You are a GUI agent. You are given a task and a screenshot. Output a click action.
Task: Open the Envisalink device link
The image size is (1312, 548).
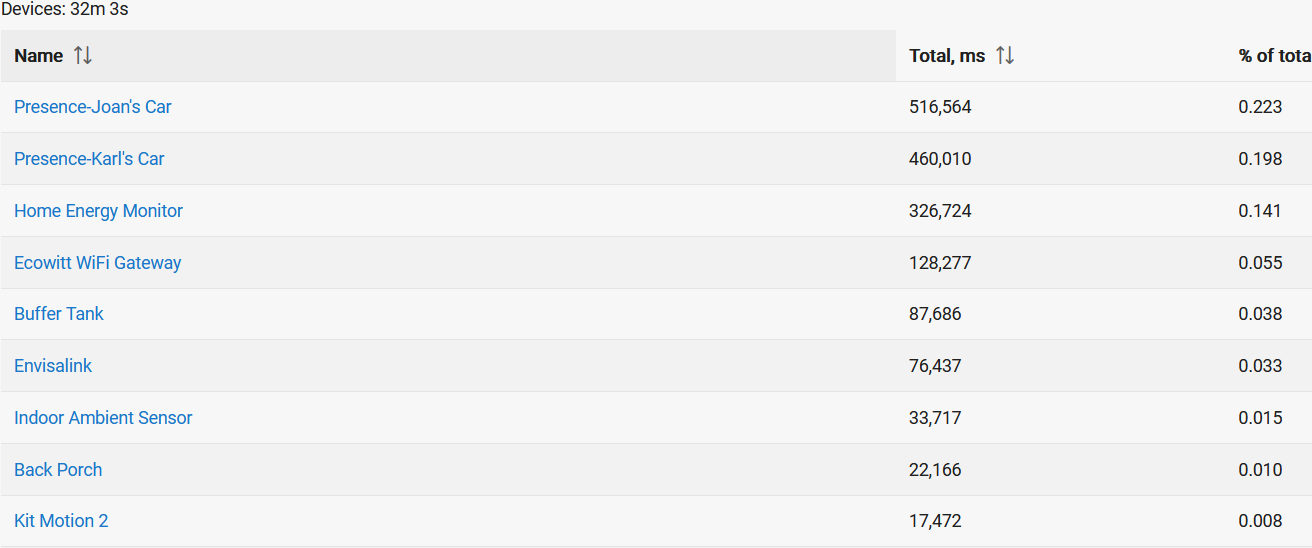click(53, 366)
